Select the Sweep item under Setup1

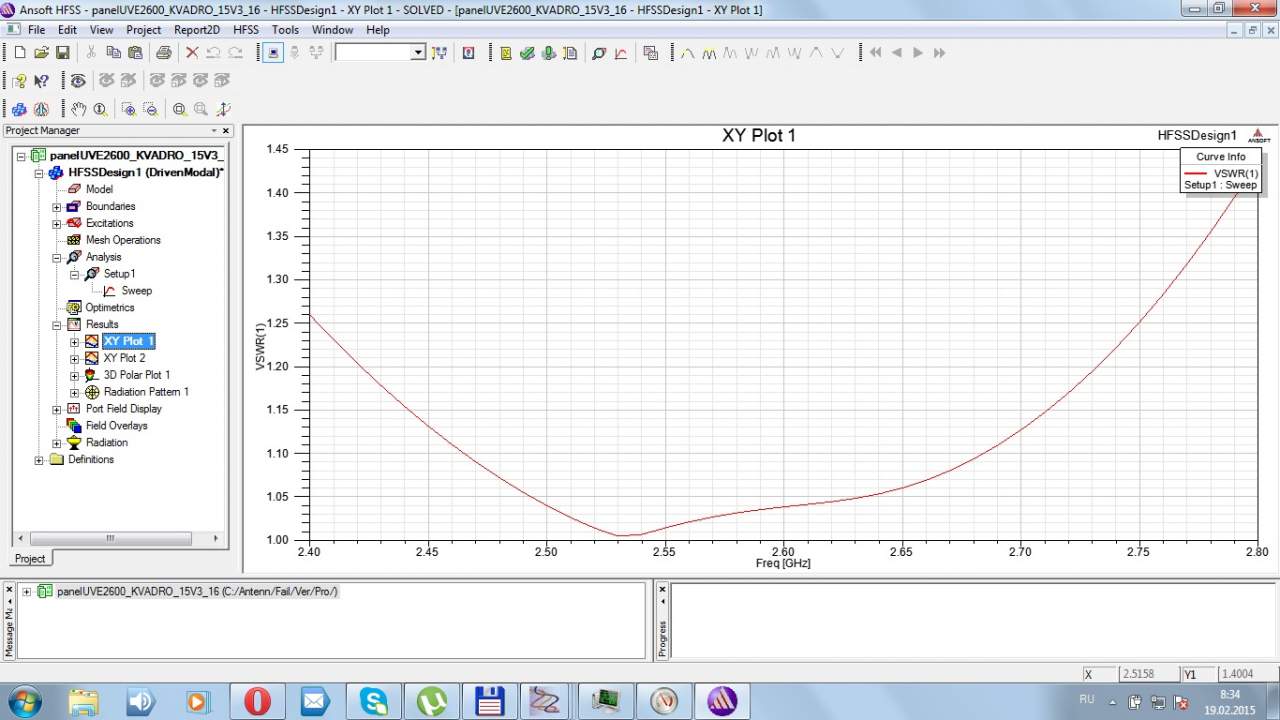click(x=137, y=291)
